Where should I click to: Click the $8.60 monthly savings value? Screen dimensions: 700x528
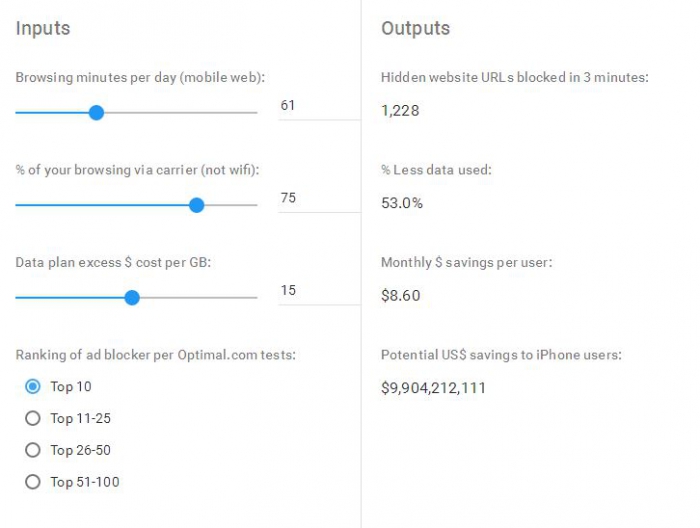[x=401, y=295]
